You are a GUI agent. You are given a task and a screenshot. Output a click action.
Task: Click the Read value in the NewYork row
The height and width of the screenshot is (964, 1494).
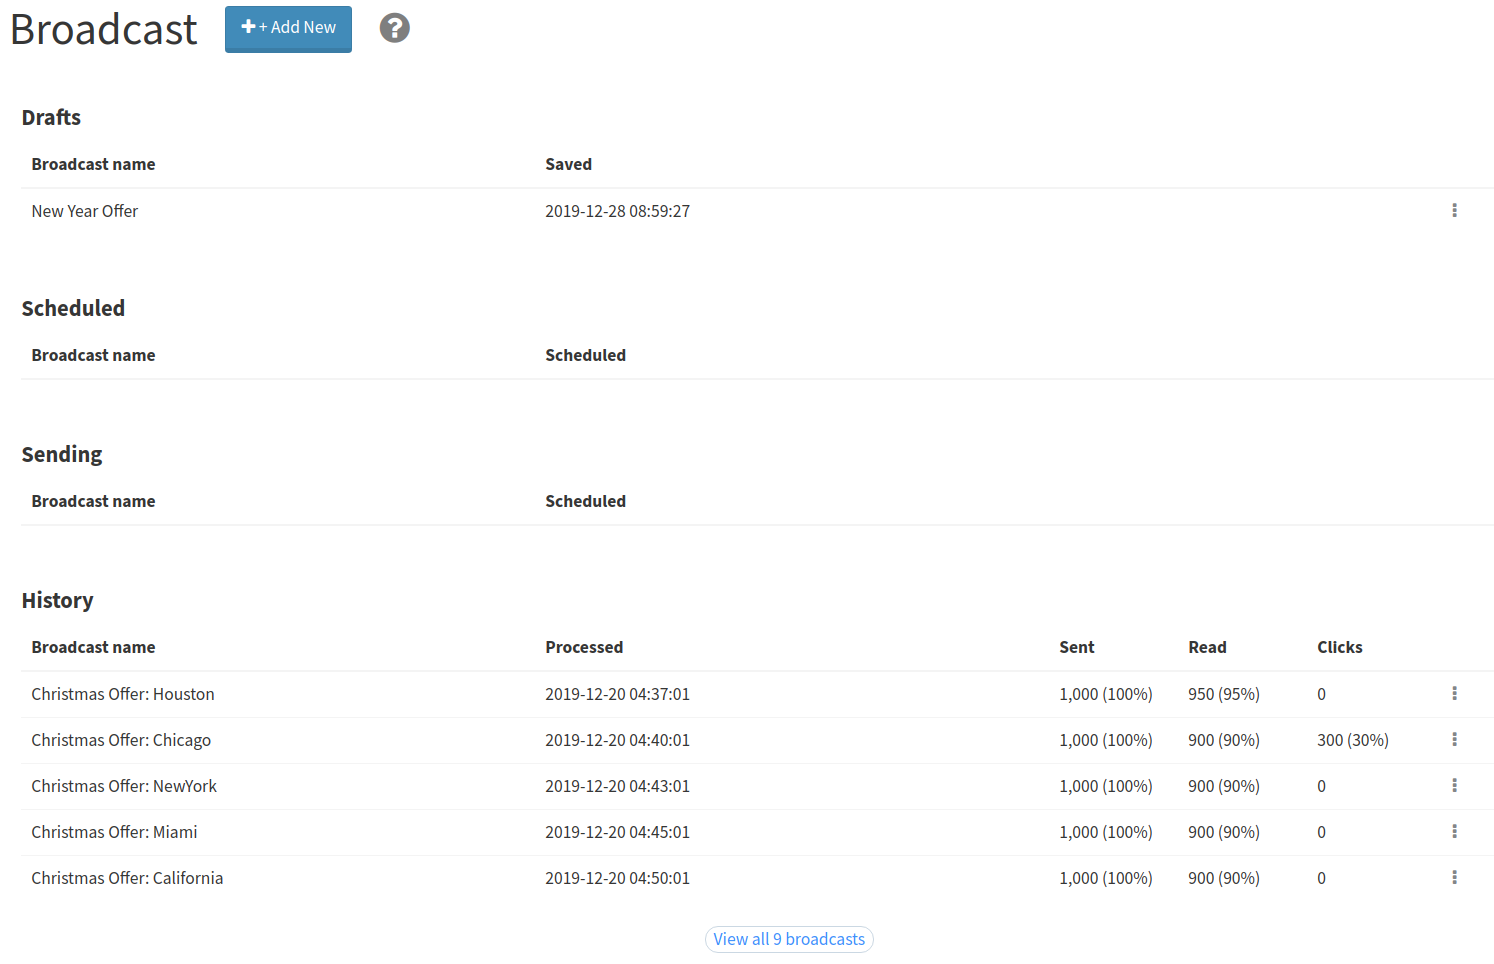[x=1224, y=786]
